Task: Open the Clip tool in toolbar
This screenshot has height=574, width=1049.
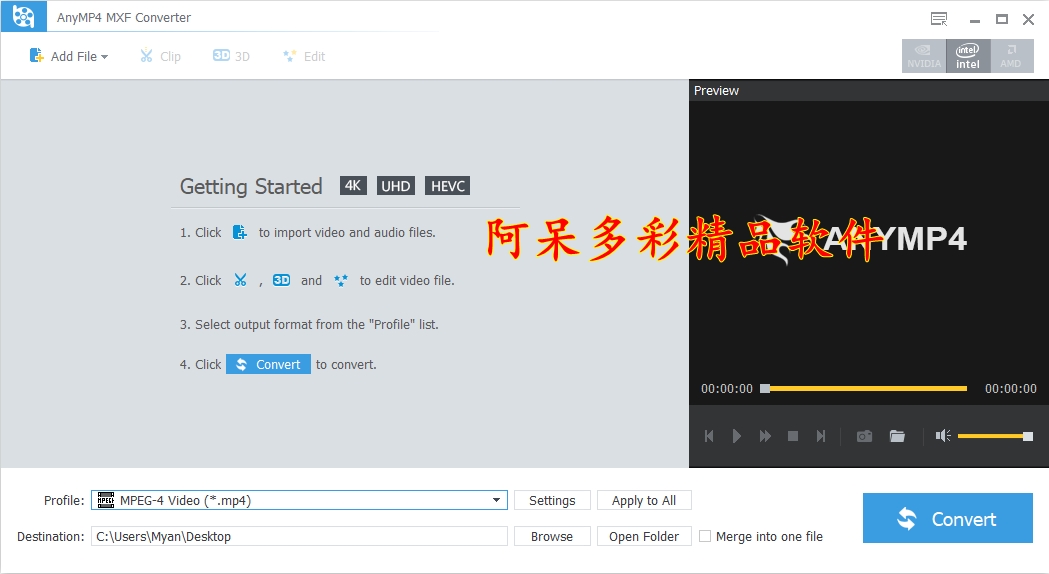Action: pos(161,56)
